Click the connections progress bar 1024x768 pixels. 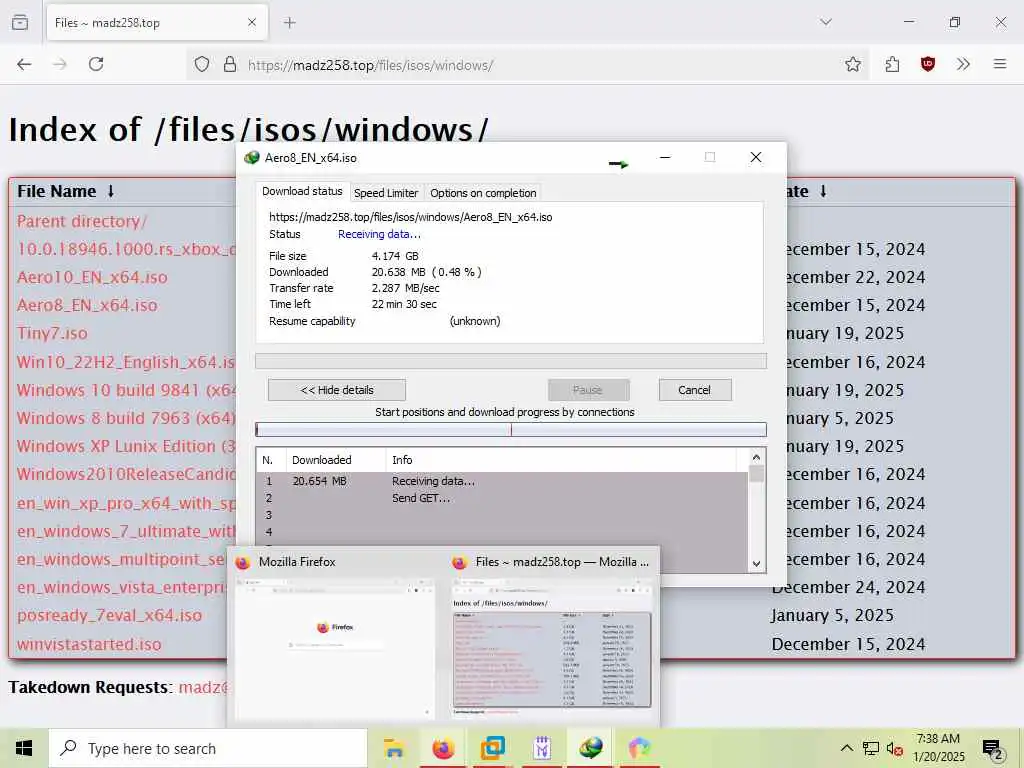(x=511, y=429)
